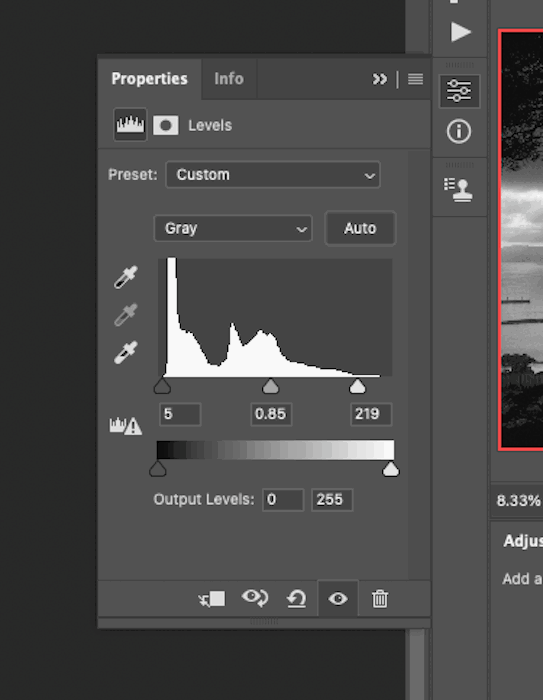This screenshot has height=700, width=543.
Task: Select the Levels adjustment histogram icon
Action: coord(130,125)
